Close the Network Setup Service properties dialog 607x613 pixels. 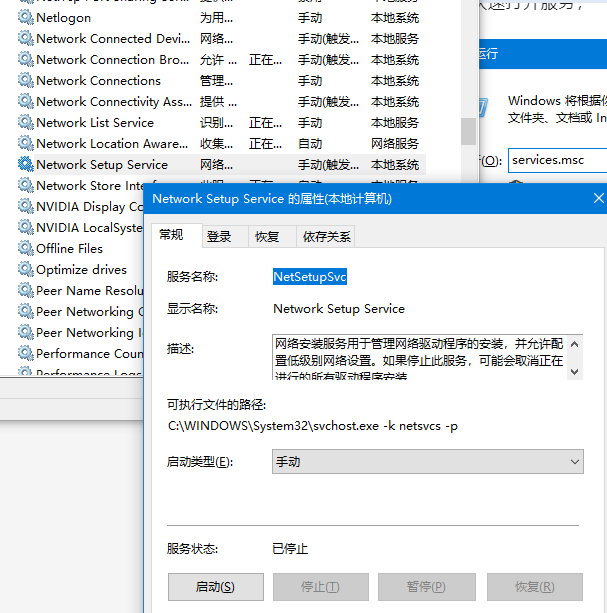pos(598,198)
